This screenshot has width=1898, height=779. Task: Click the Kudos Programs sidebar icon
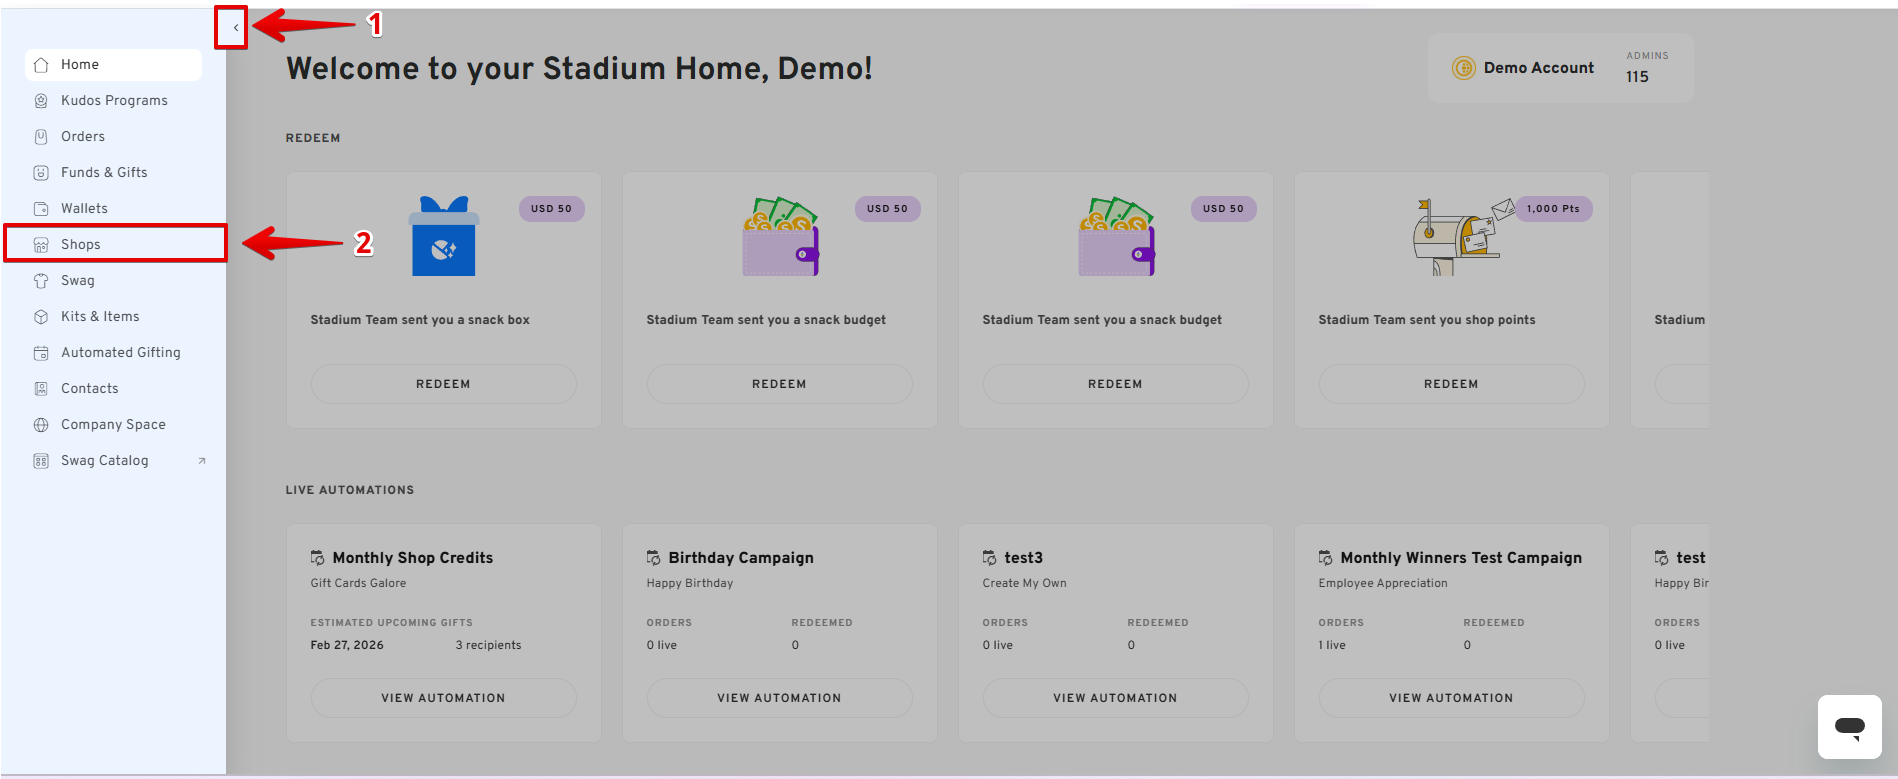point(41,101)
